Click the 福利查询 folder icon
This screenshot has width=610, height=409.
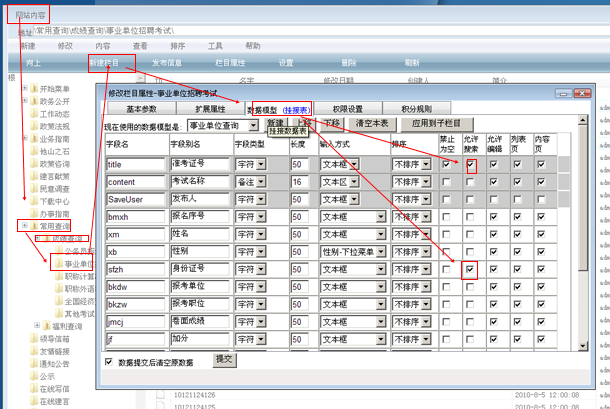(47, 326)
